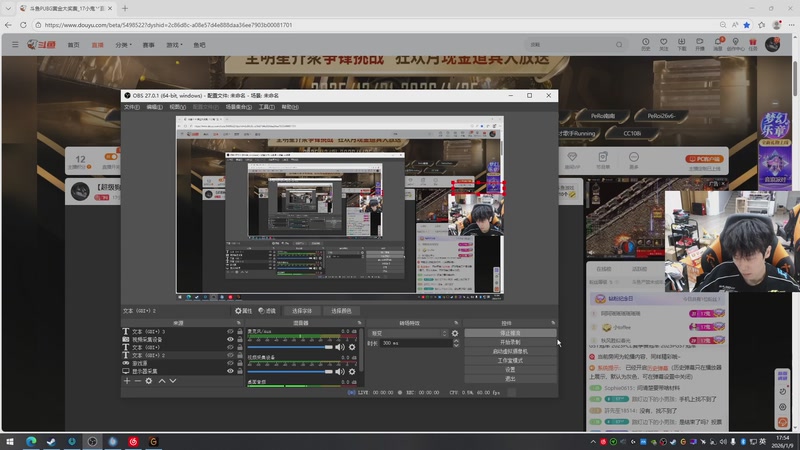This screenshot has height=450, width=800.
Task: Click the 开始录制 button
Action: (510, 342)
